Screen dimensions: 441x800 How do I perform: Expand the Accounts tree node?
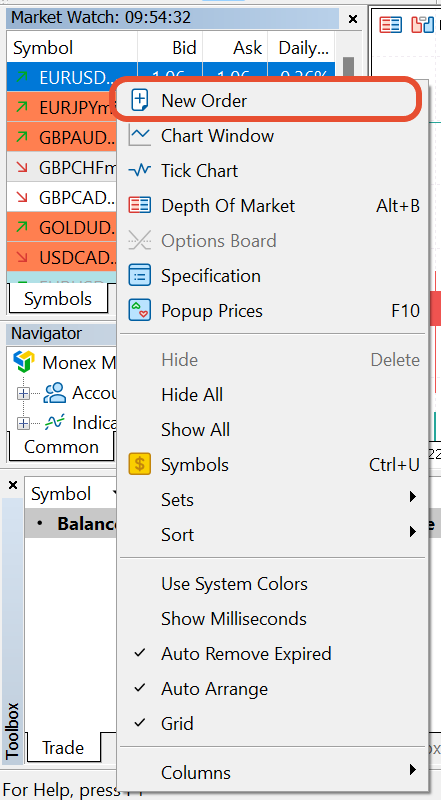click(x=23, y=393)
